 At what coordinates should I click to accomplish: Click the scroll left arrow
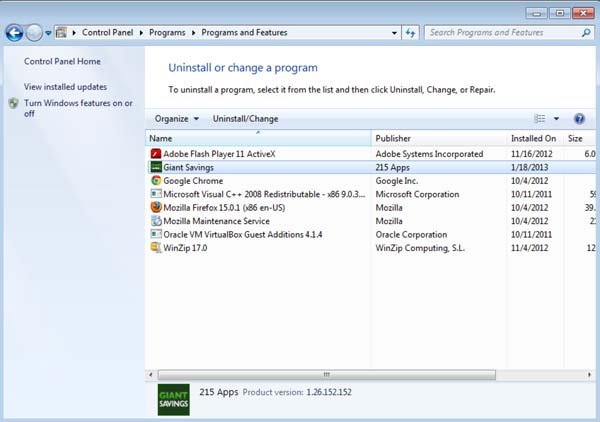click(151, 375)
